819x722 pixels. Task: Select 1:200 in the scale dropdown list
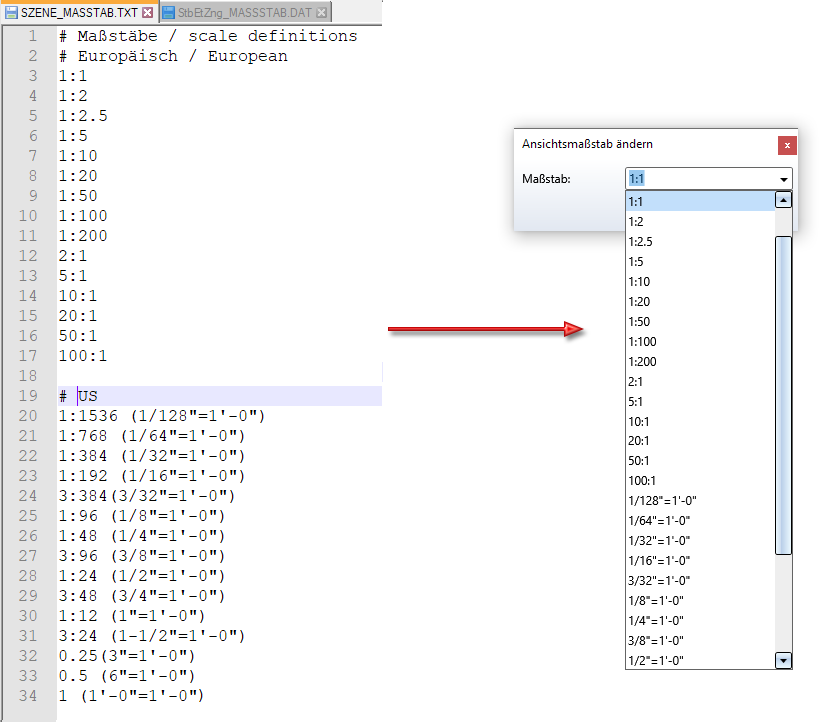pyautogui.click(x=700, y=362)
